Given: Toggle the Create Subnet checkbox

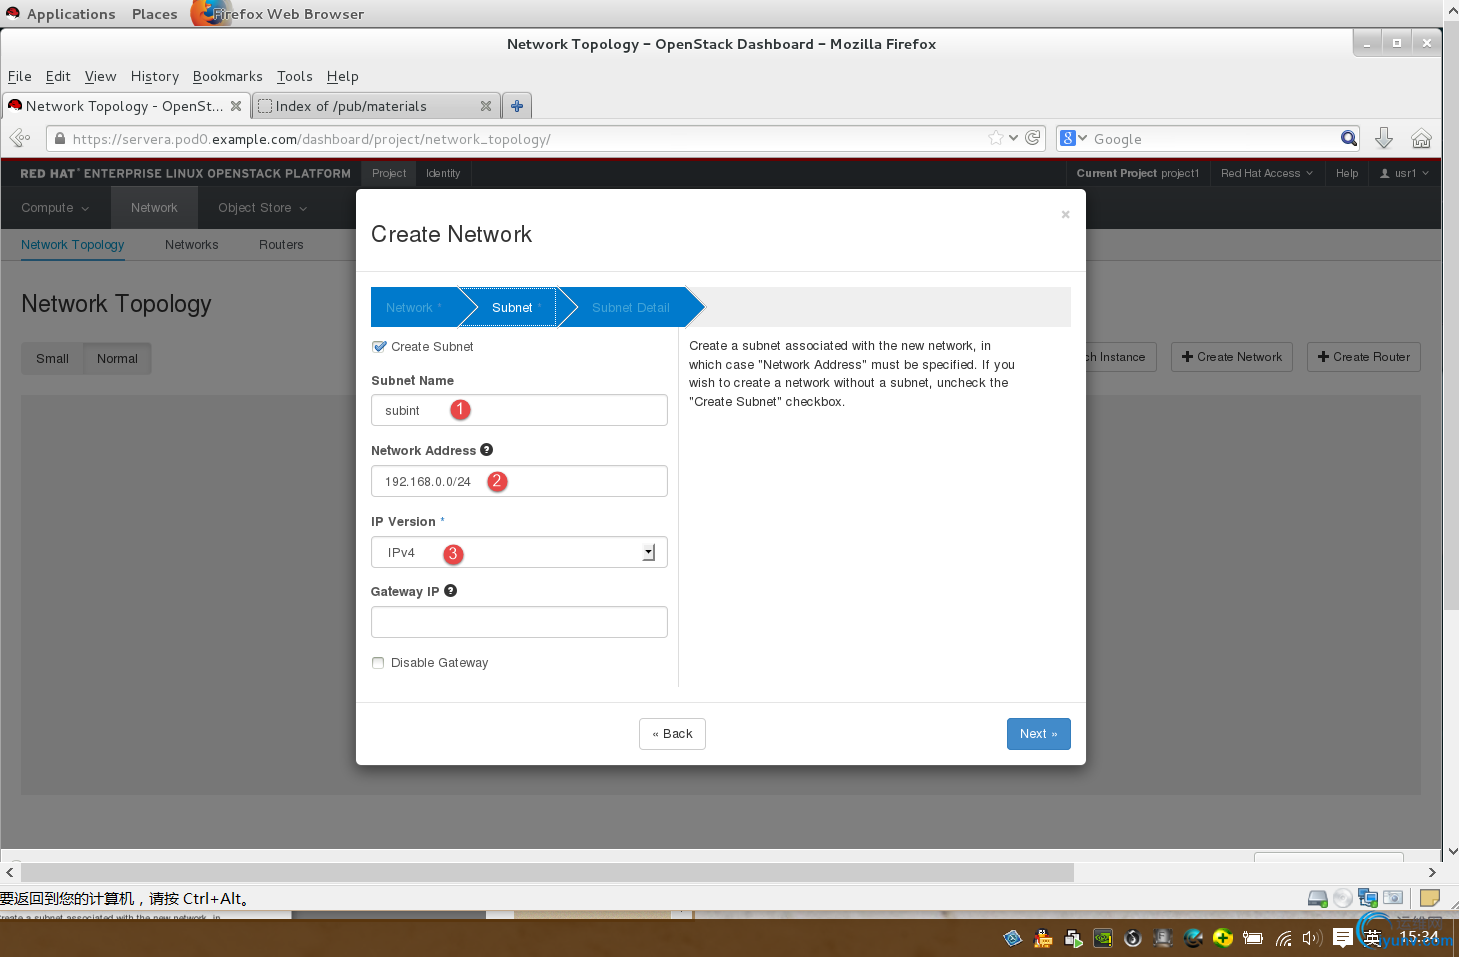Looking at the screenshot, I should pyautogui.click(x=379, y=347).
